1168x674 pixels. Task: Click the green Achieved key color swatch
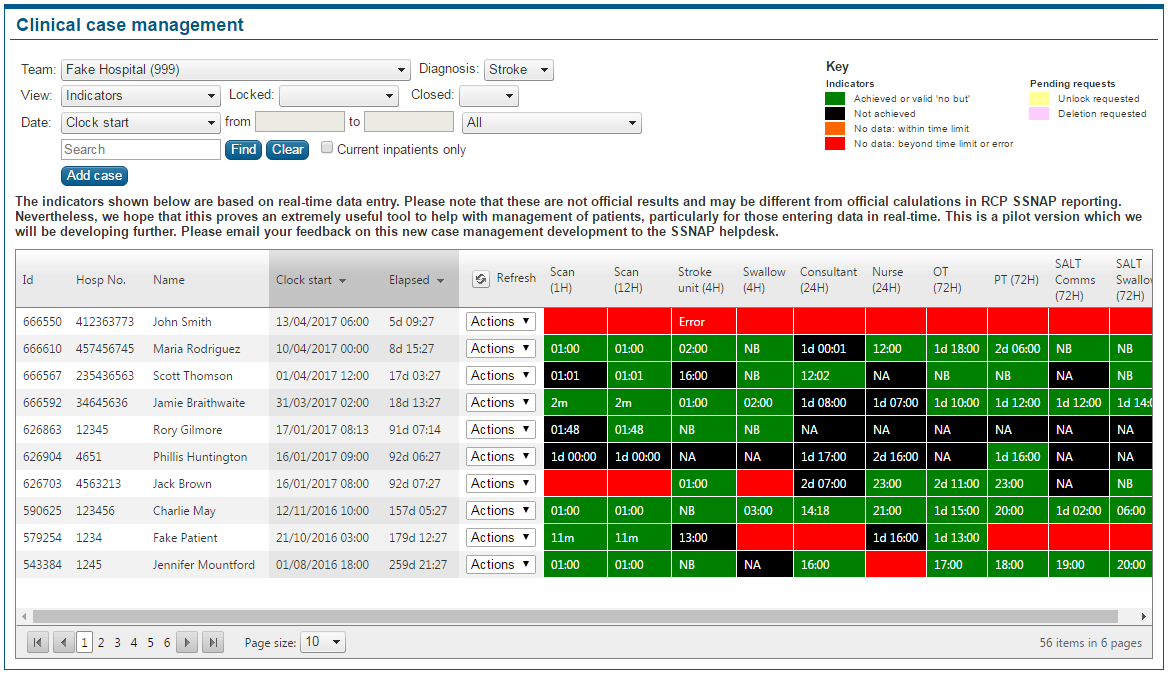click(x=835, y=99)
